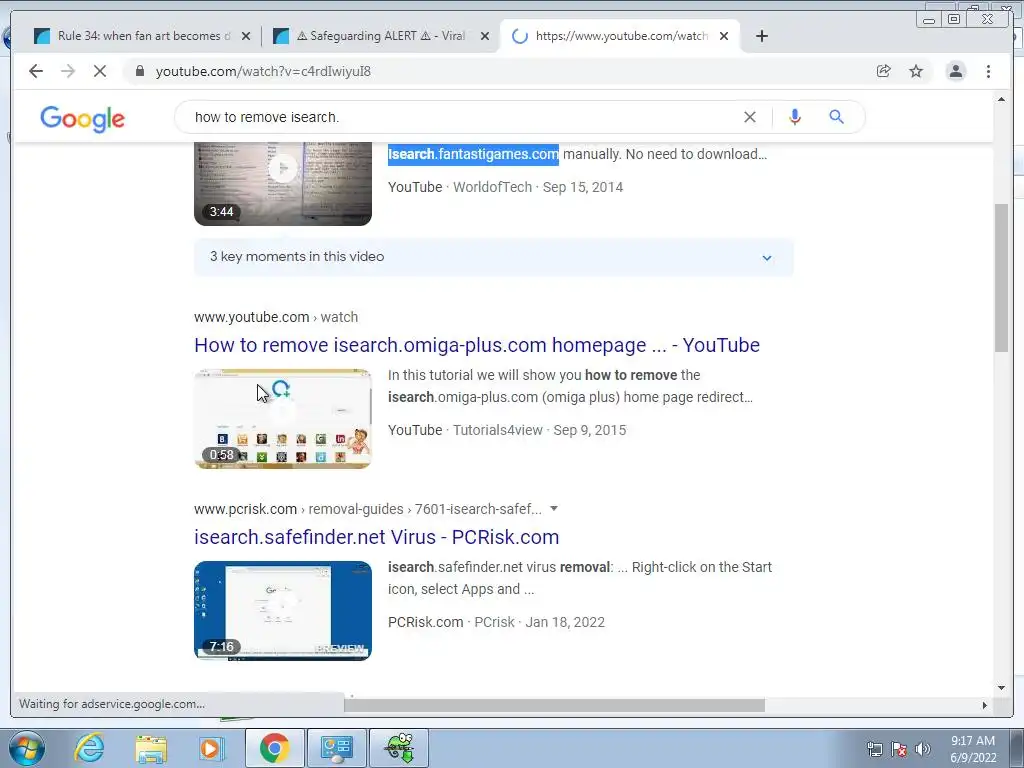
Task: Expand 3 key moments in this video
Action: point(494,257)
